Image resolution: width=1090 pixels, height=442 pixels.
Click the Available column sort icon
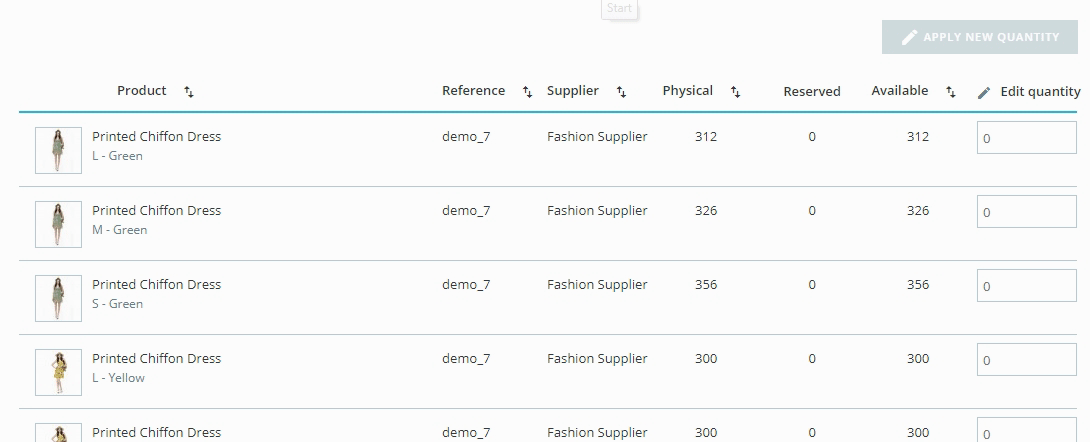click(x=950, y=92)
